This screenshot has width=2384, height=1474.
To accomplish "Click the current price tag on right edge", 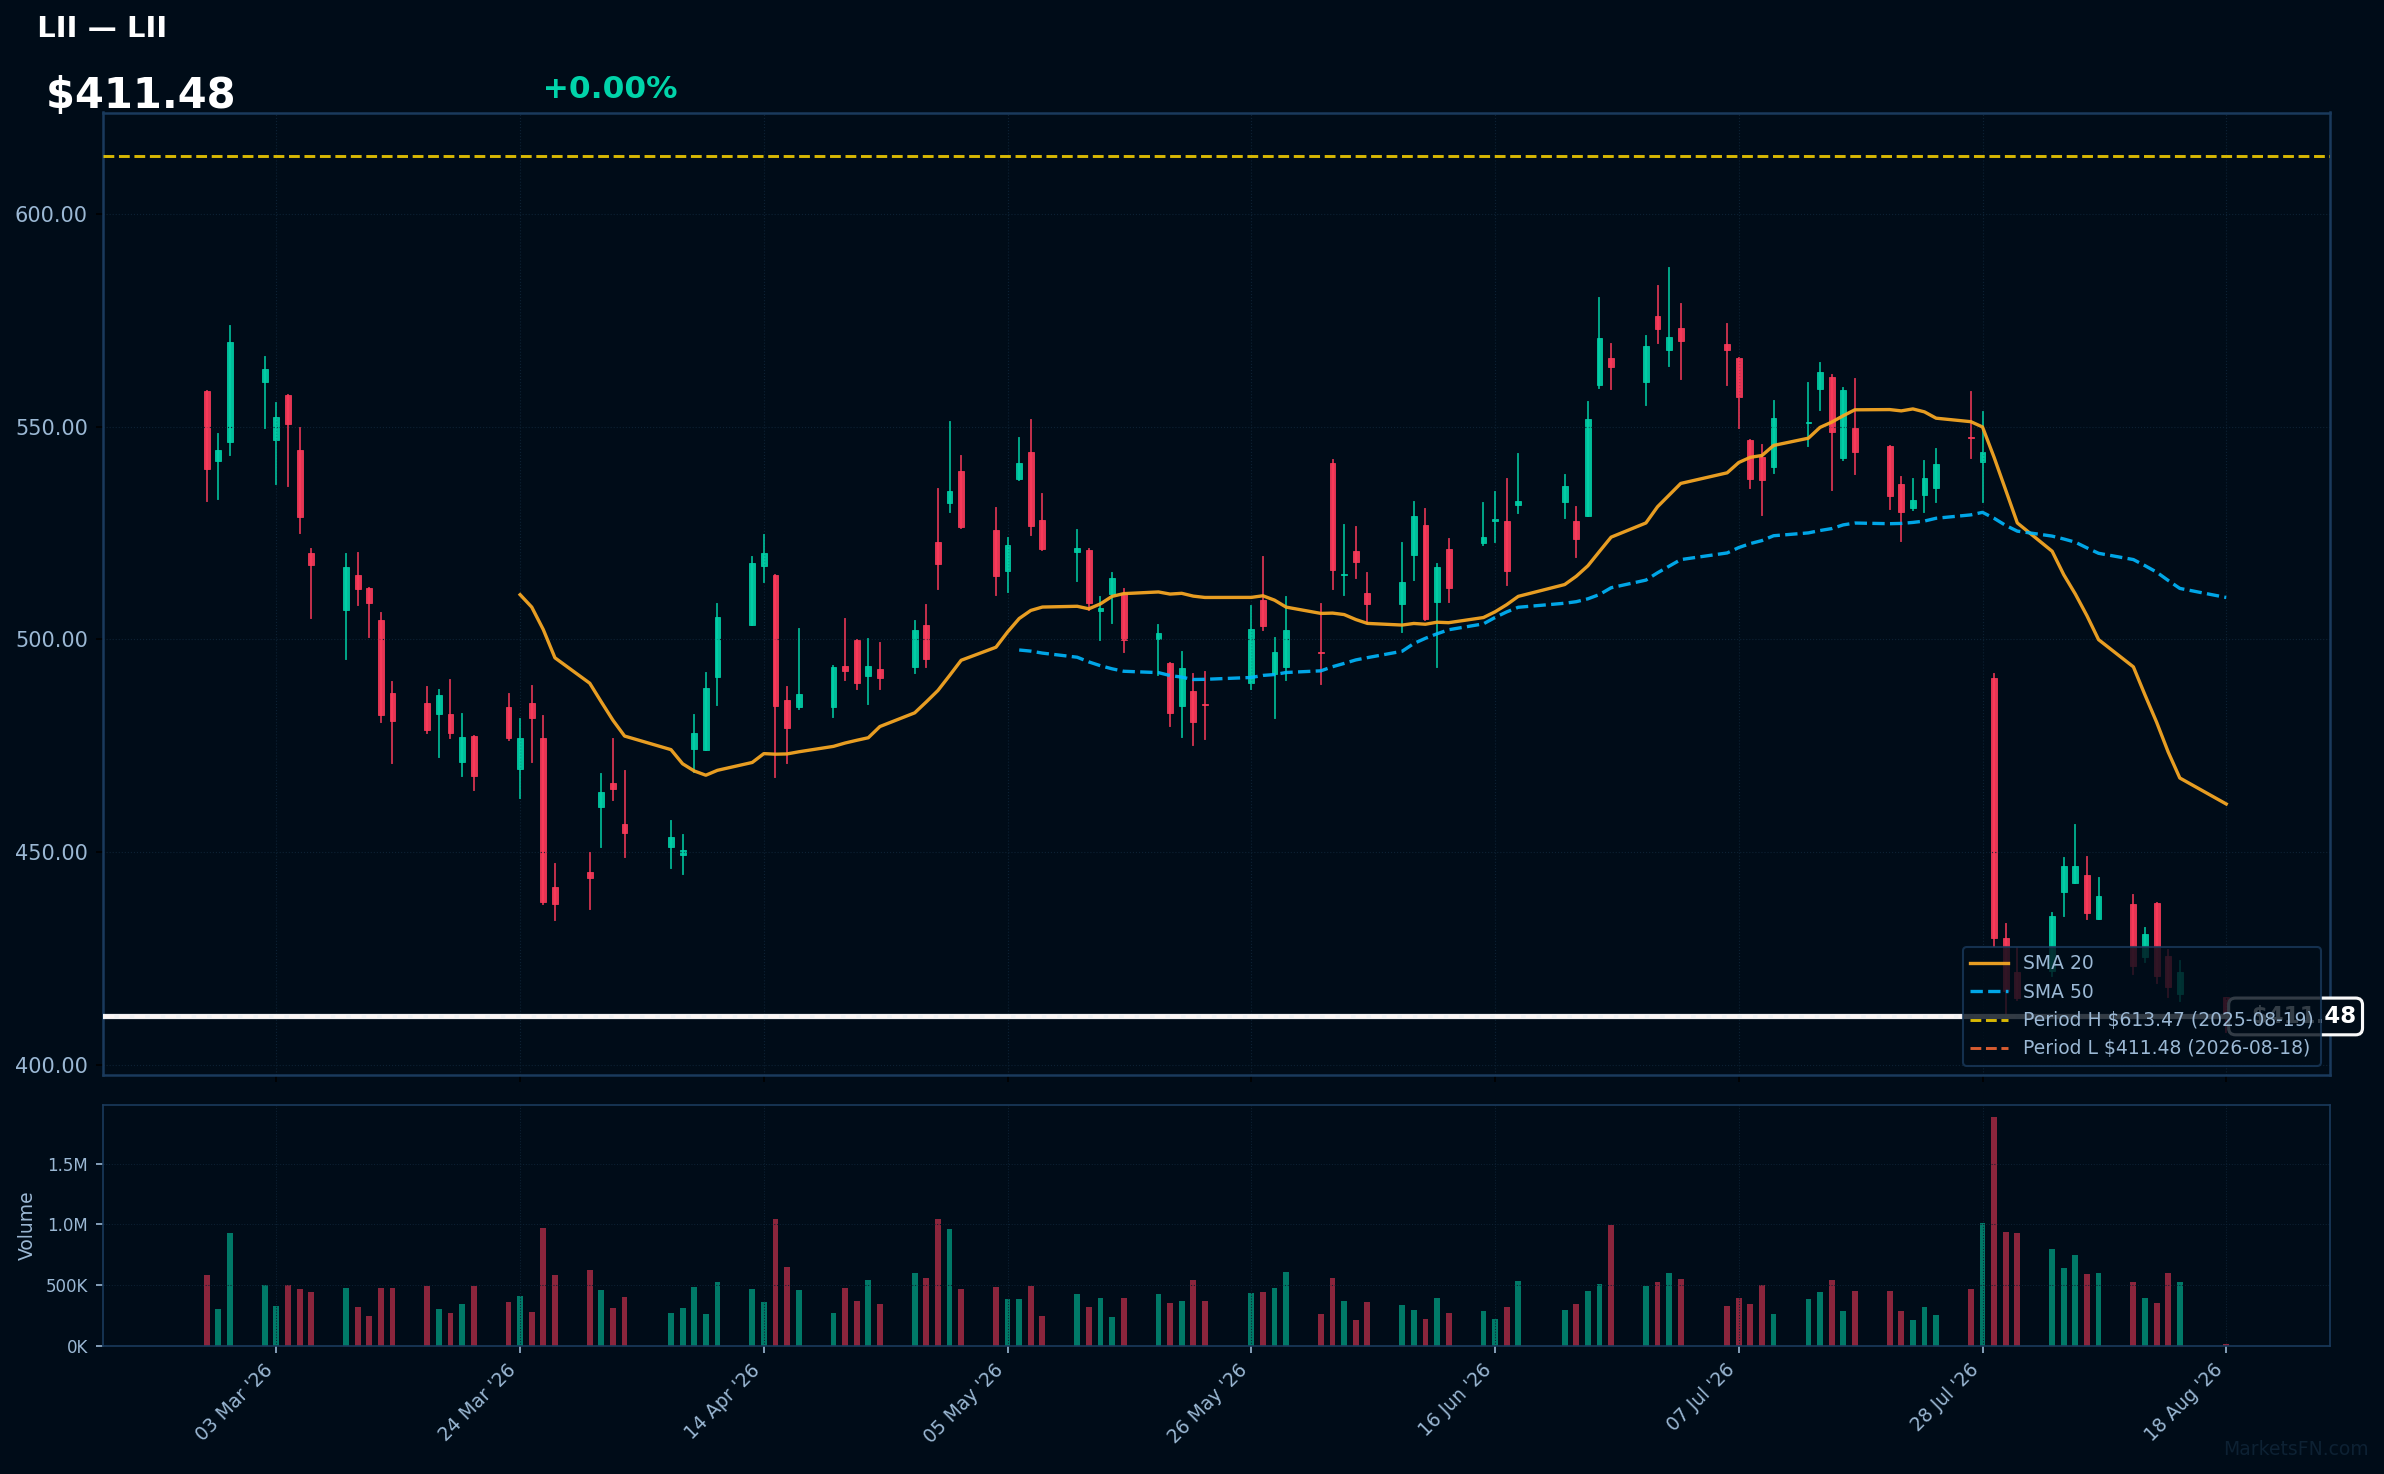I will 2295,1016.
